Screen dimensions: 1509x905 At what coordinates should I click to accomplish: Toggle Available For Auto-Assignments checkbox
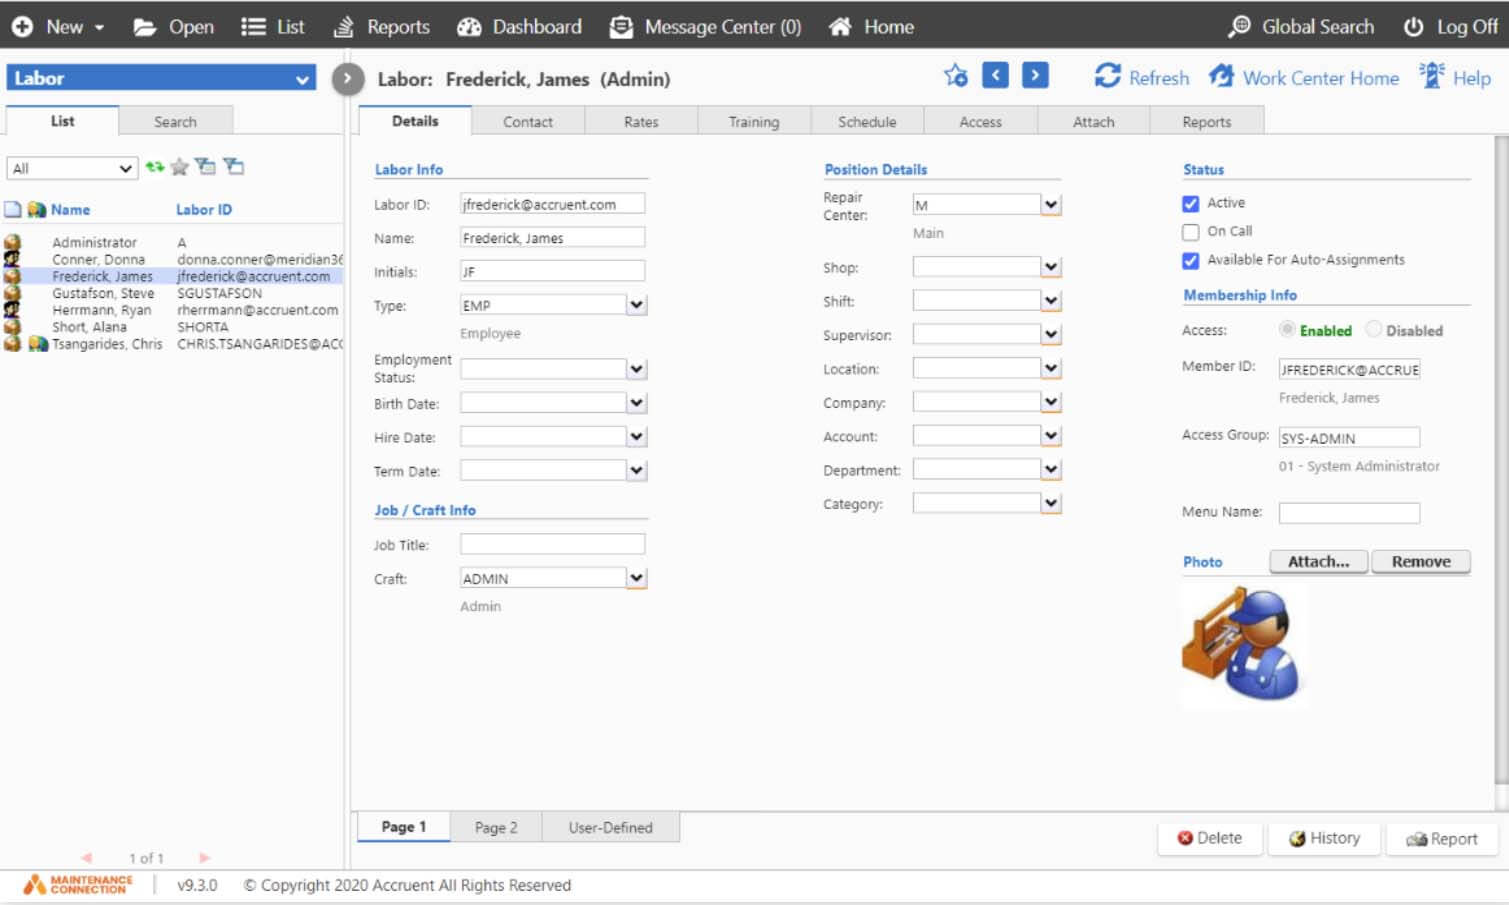[x=1190, y=261]
